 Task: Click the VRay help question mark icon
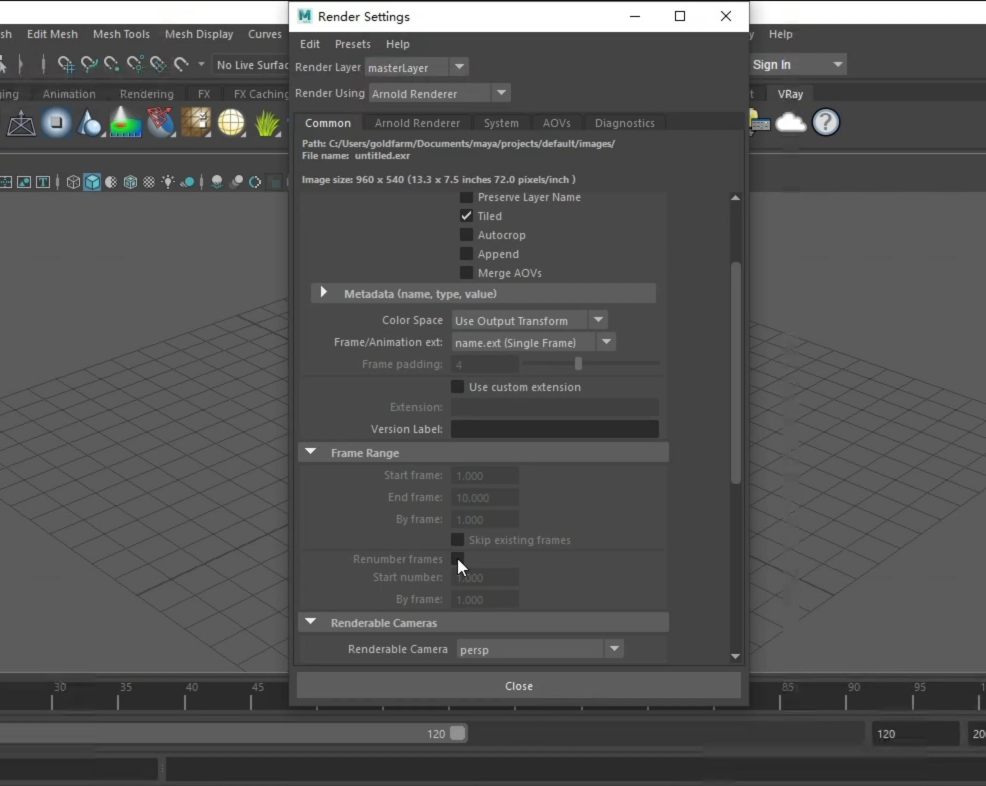[825, 123]
